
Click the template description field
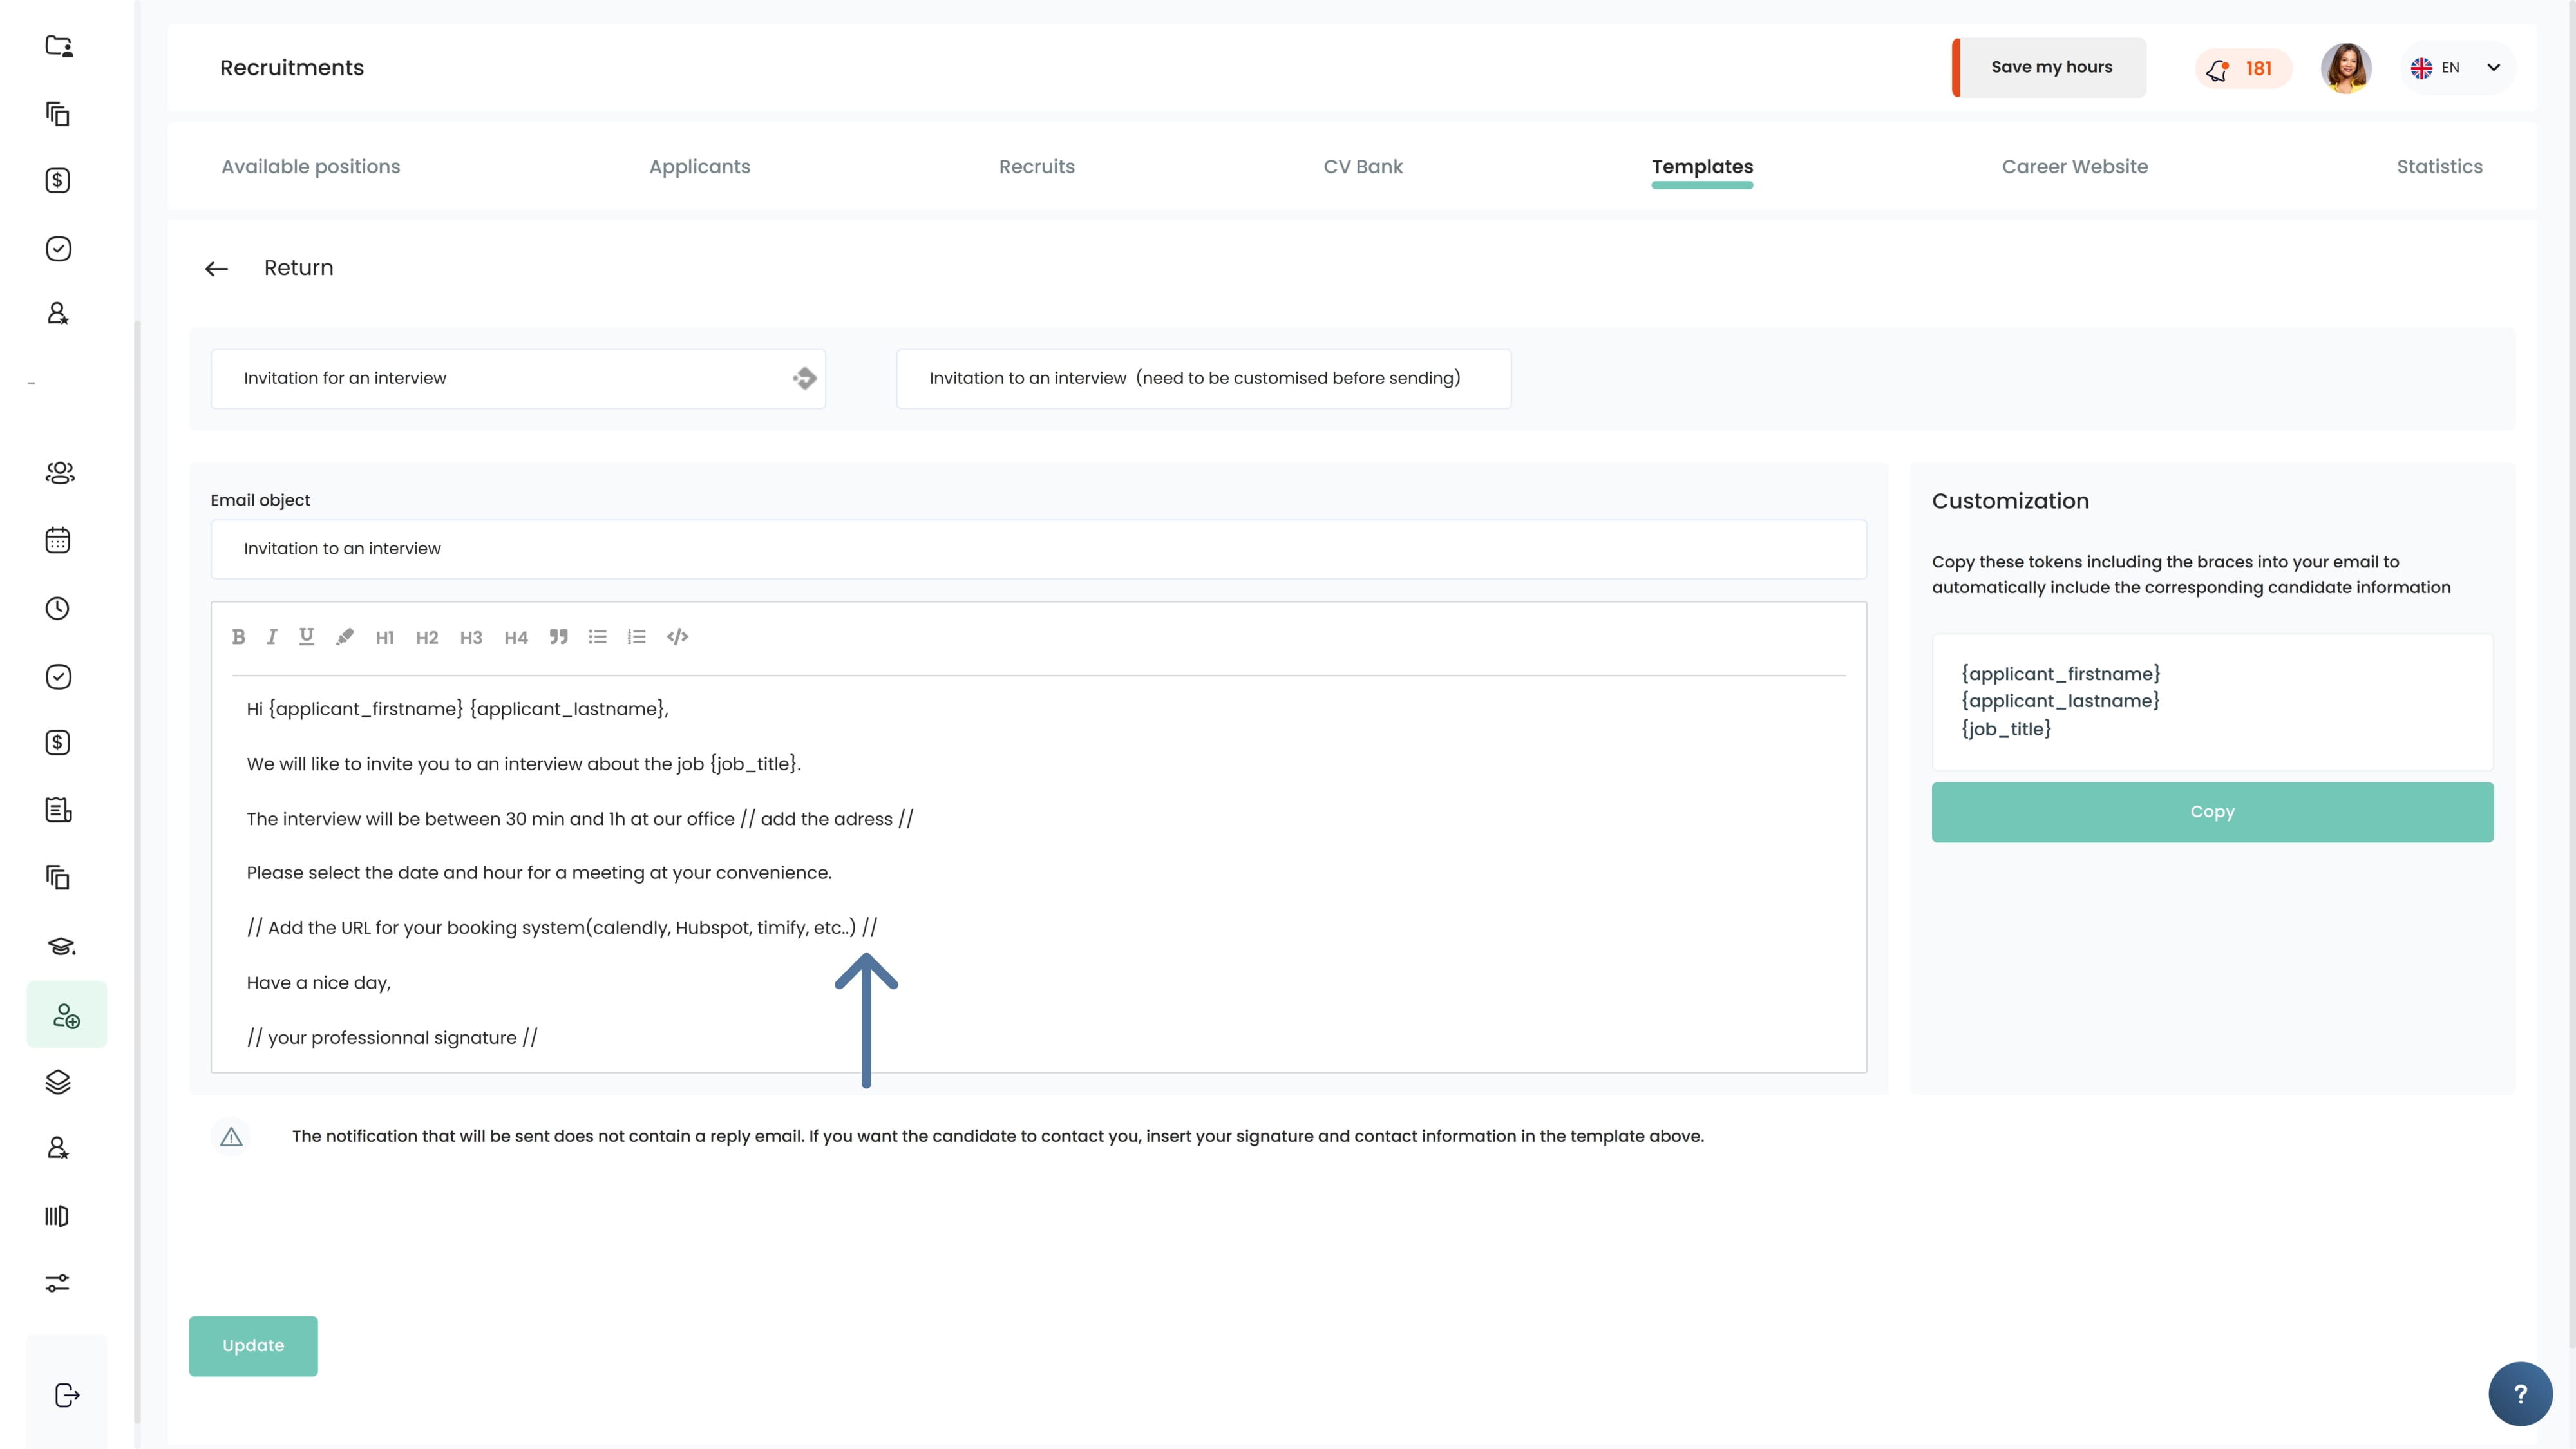(x=1203, y=379)
